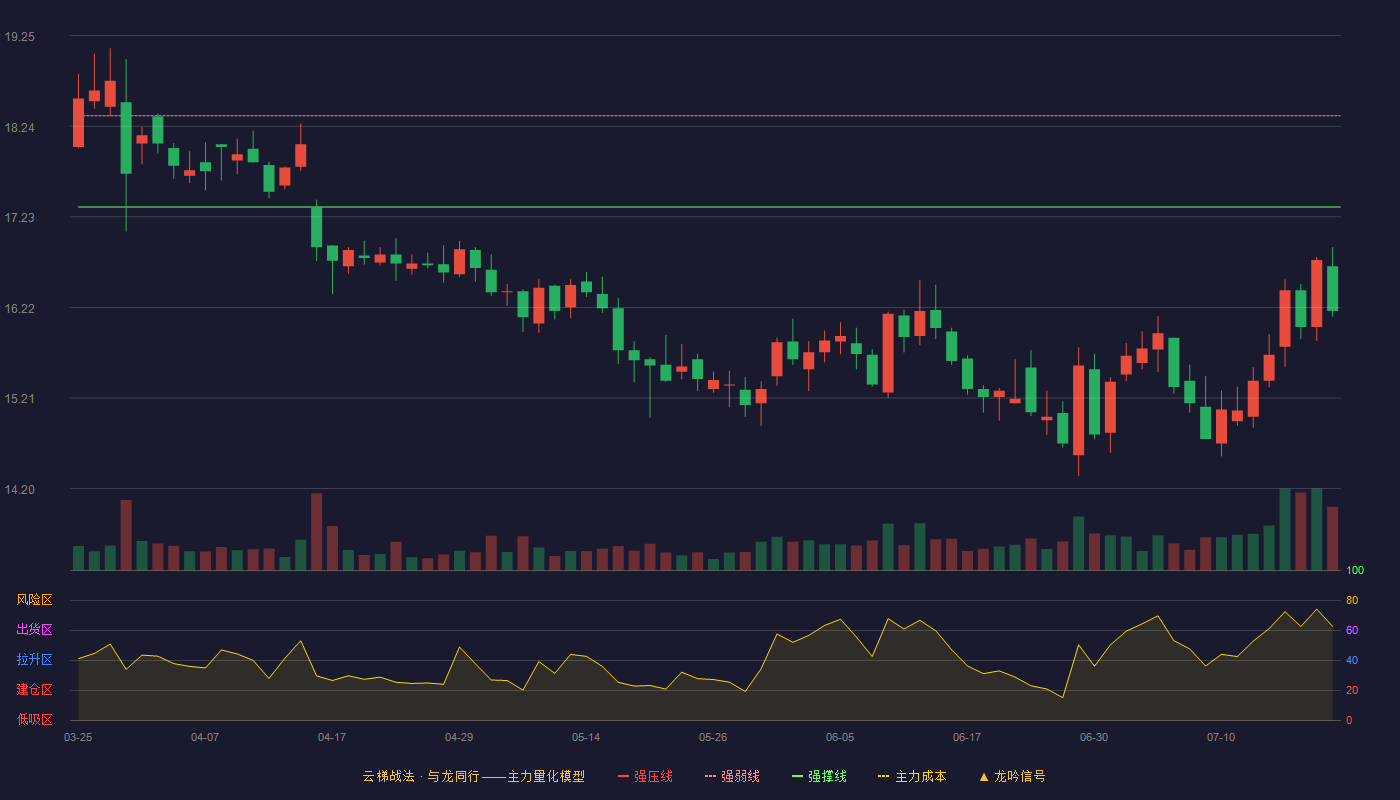The width and height of the screenshot is (1400, 800).
Task: Click the 07-10 date label
Action: click(1221, 737)
